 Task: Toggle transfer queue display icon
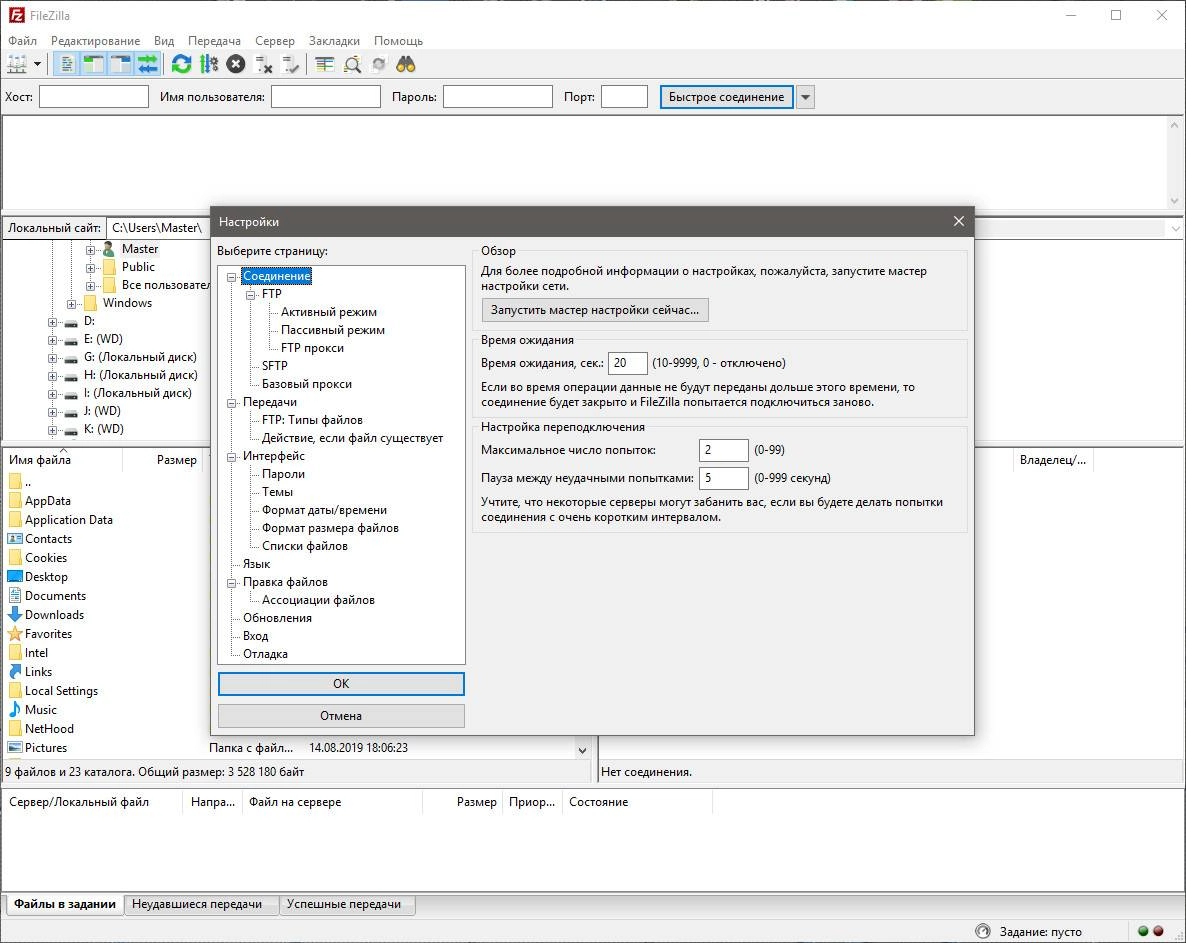[x=147, y=64]
